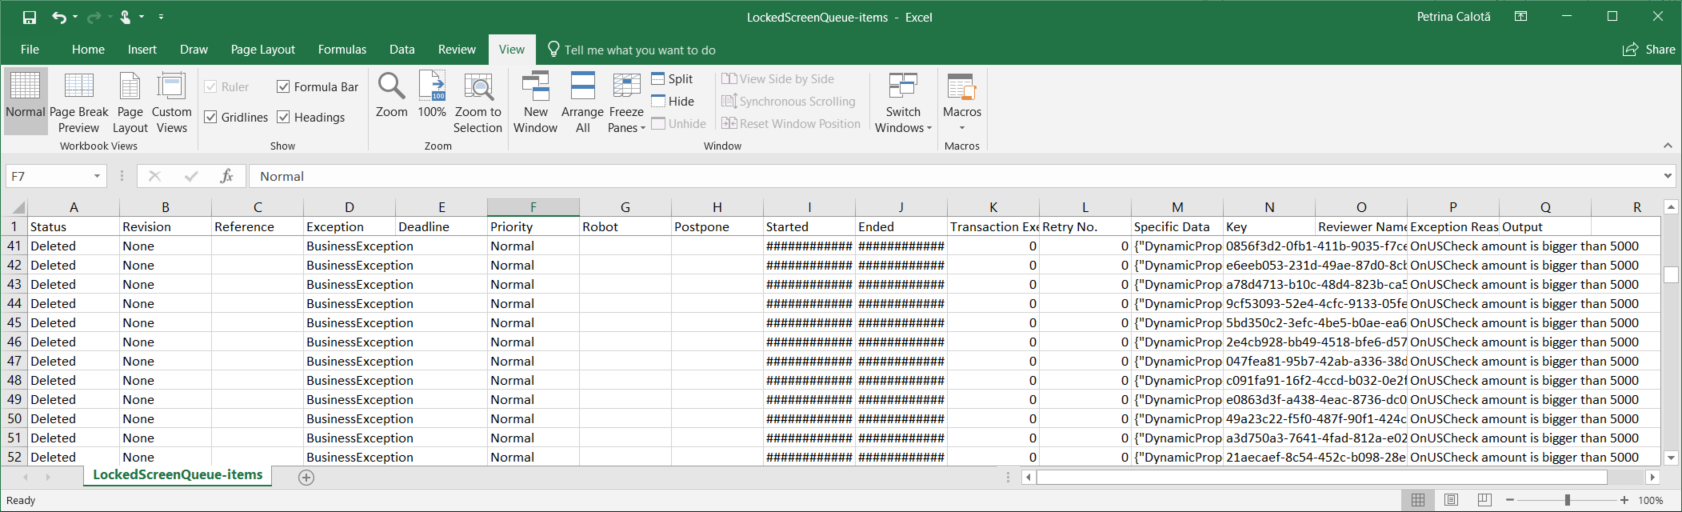Reset zoom to 100% in ribbon

(x=432, y=96)
